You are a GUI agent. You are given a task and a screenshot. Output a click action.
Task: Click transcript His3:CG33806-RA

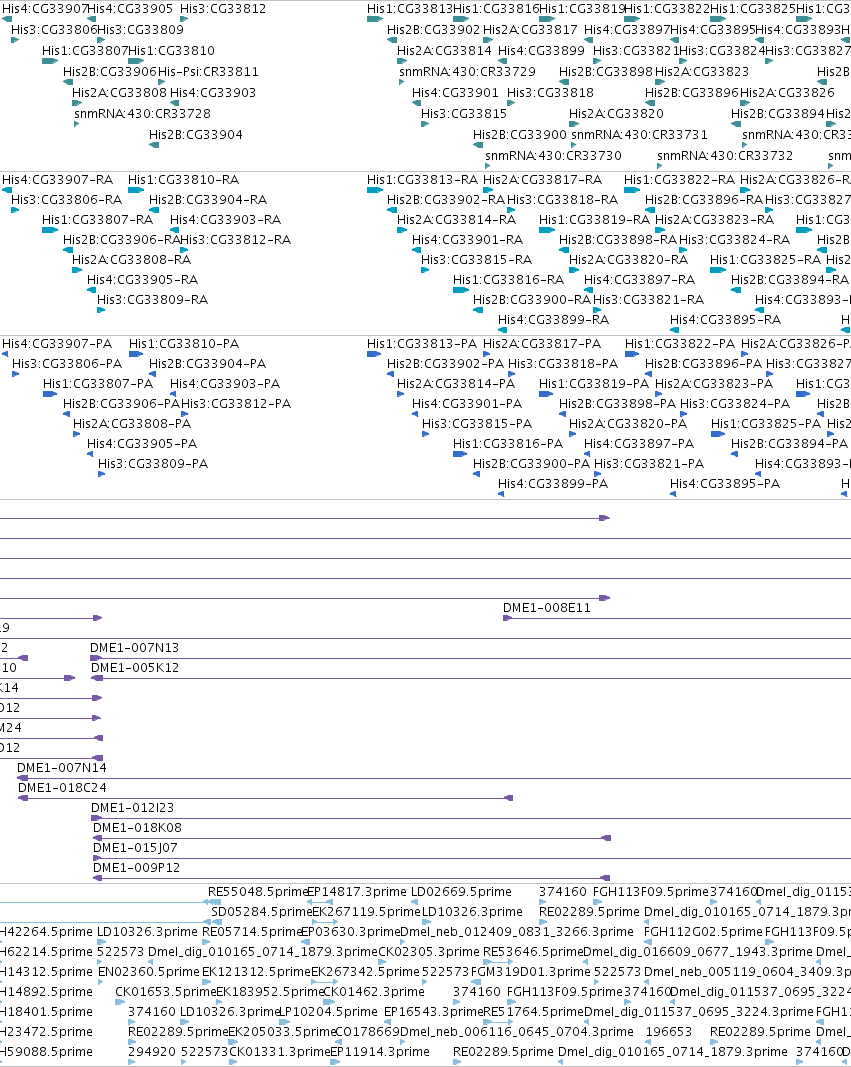click(x=67, y=200)
